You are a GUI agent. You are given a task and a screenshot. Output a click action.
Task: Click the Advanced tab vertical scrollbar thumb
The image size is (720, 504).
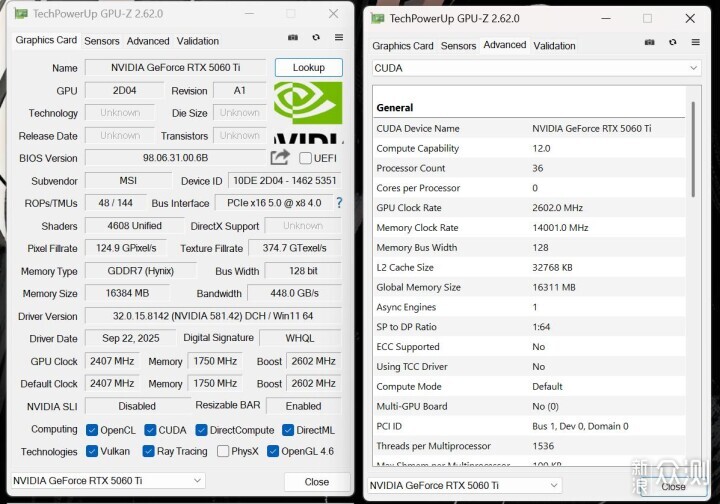coord(693,149)
